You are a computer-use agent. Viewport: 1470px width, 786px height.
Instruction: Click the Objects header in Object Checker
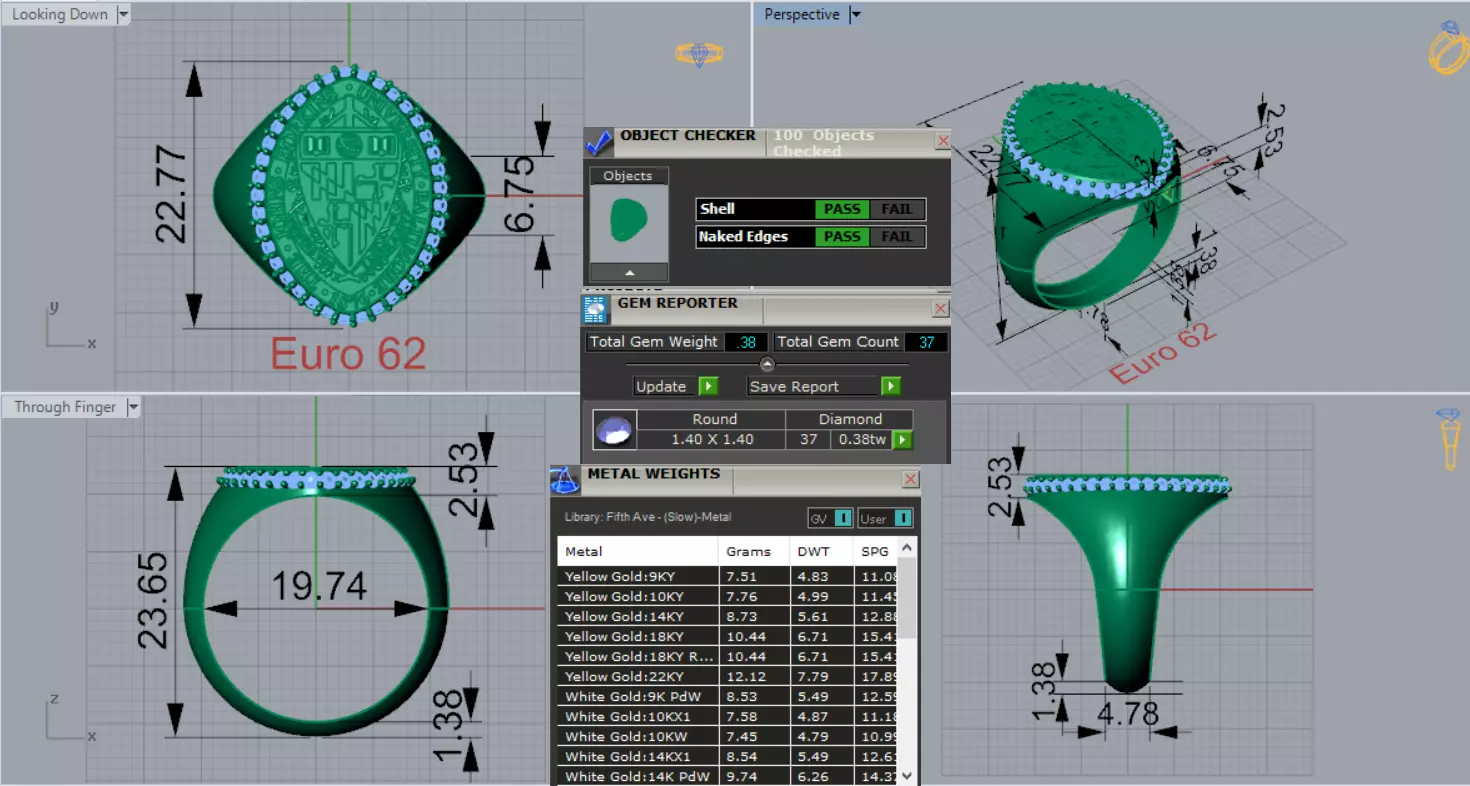(x=628, y=176)
